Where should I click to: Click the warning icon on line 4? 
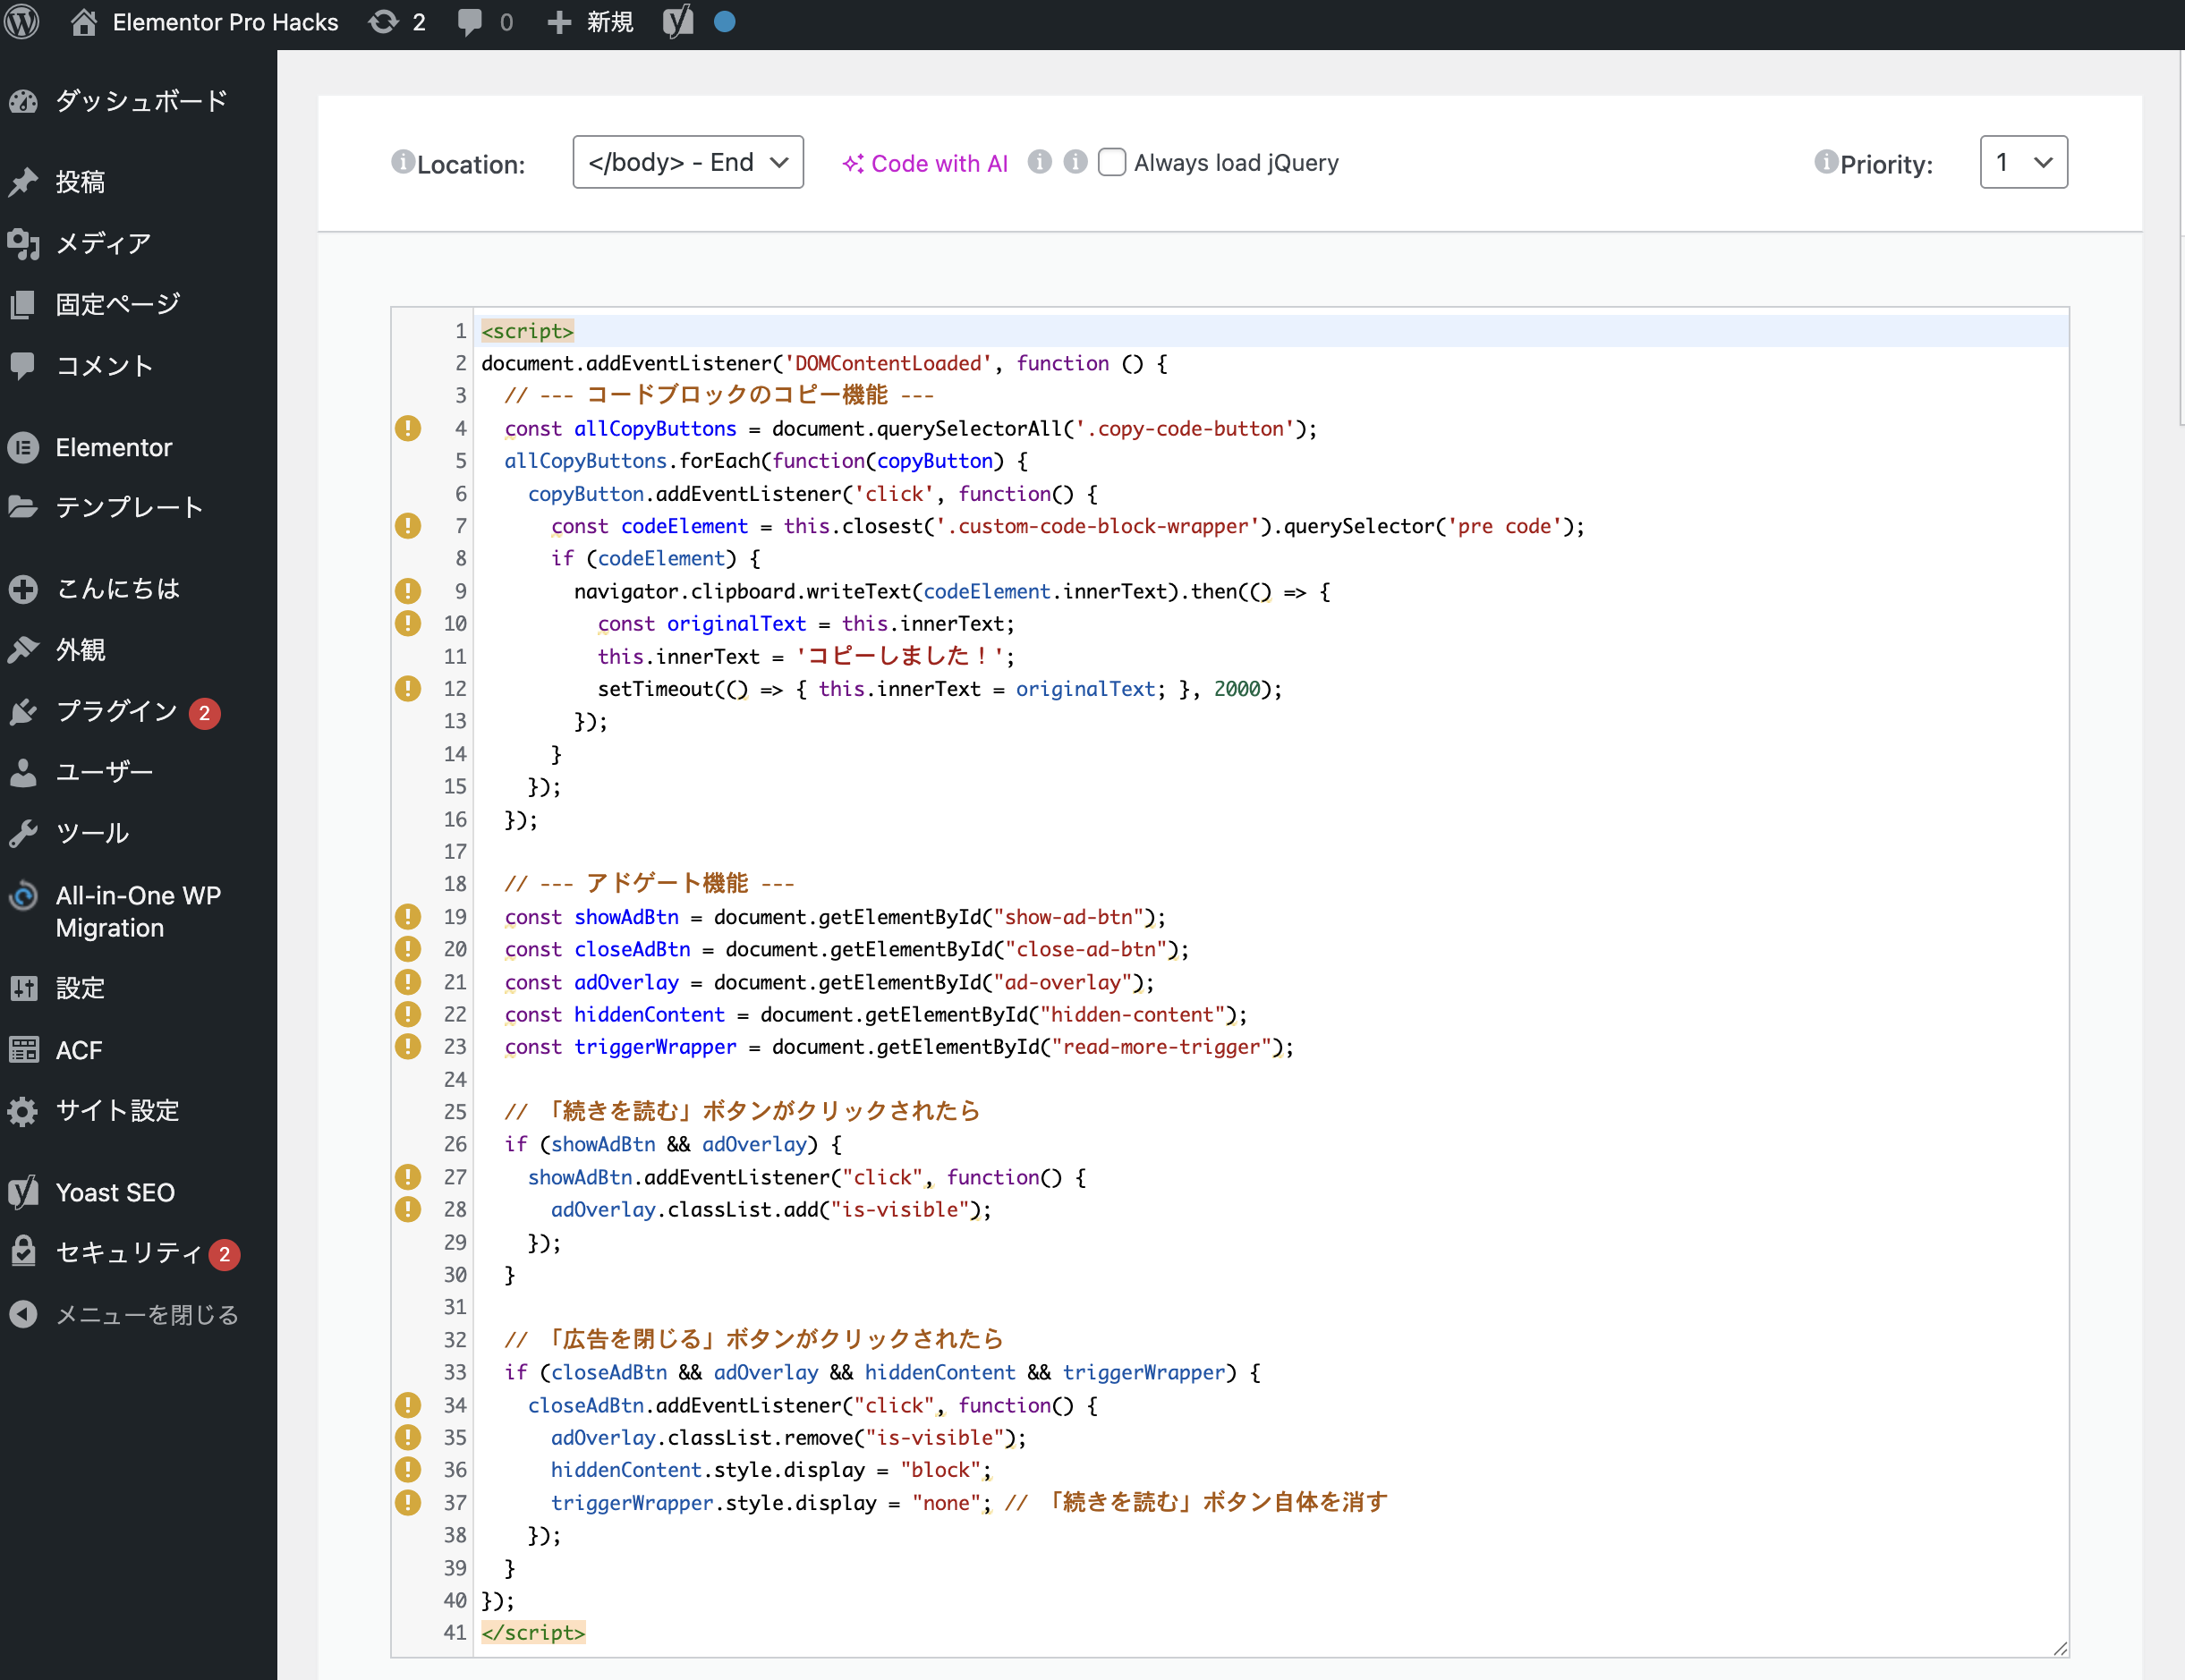408,428
